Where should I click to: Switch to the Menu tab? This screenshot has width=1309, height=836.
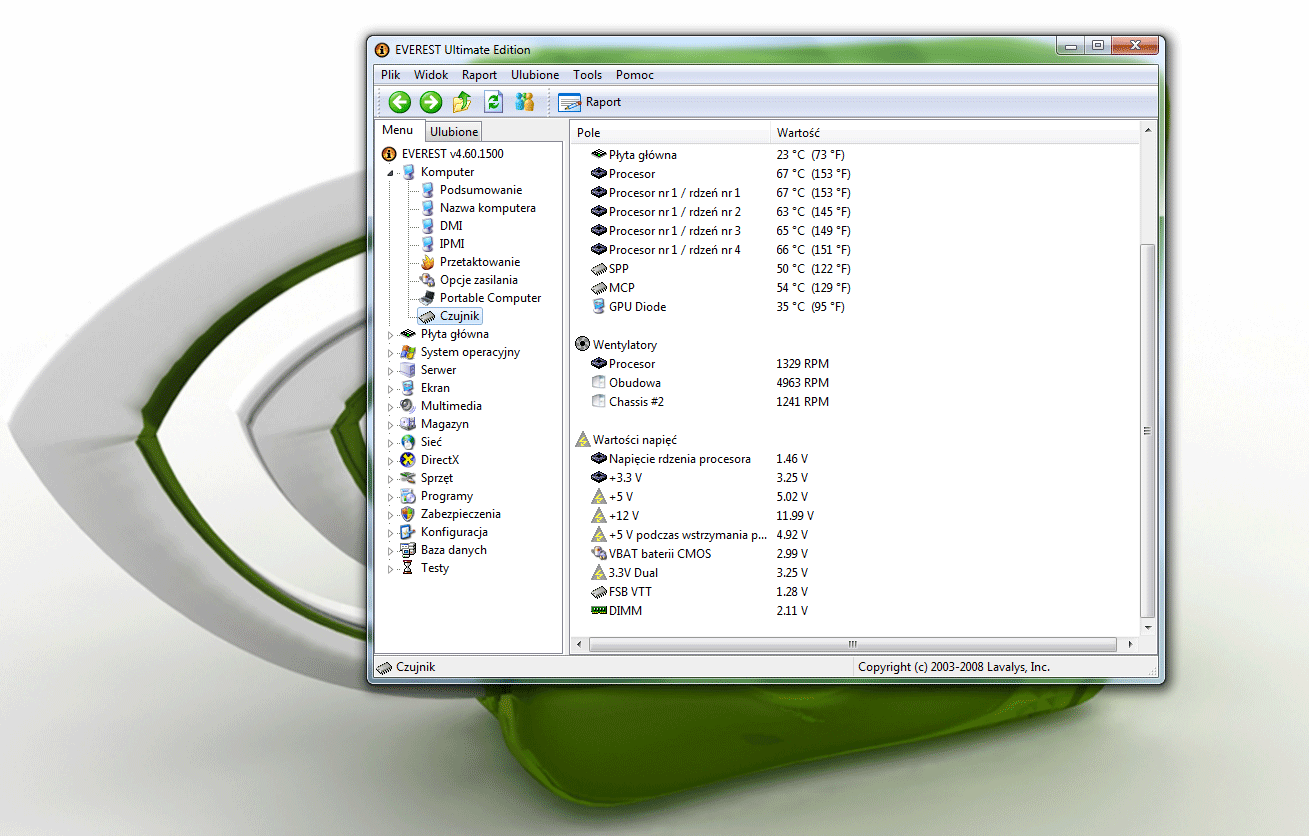click(397, 130)
